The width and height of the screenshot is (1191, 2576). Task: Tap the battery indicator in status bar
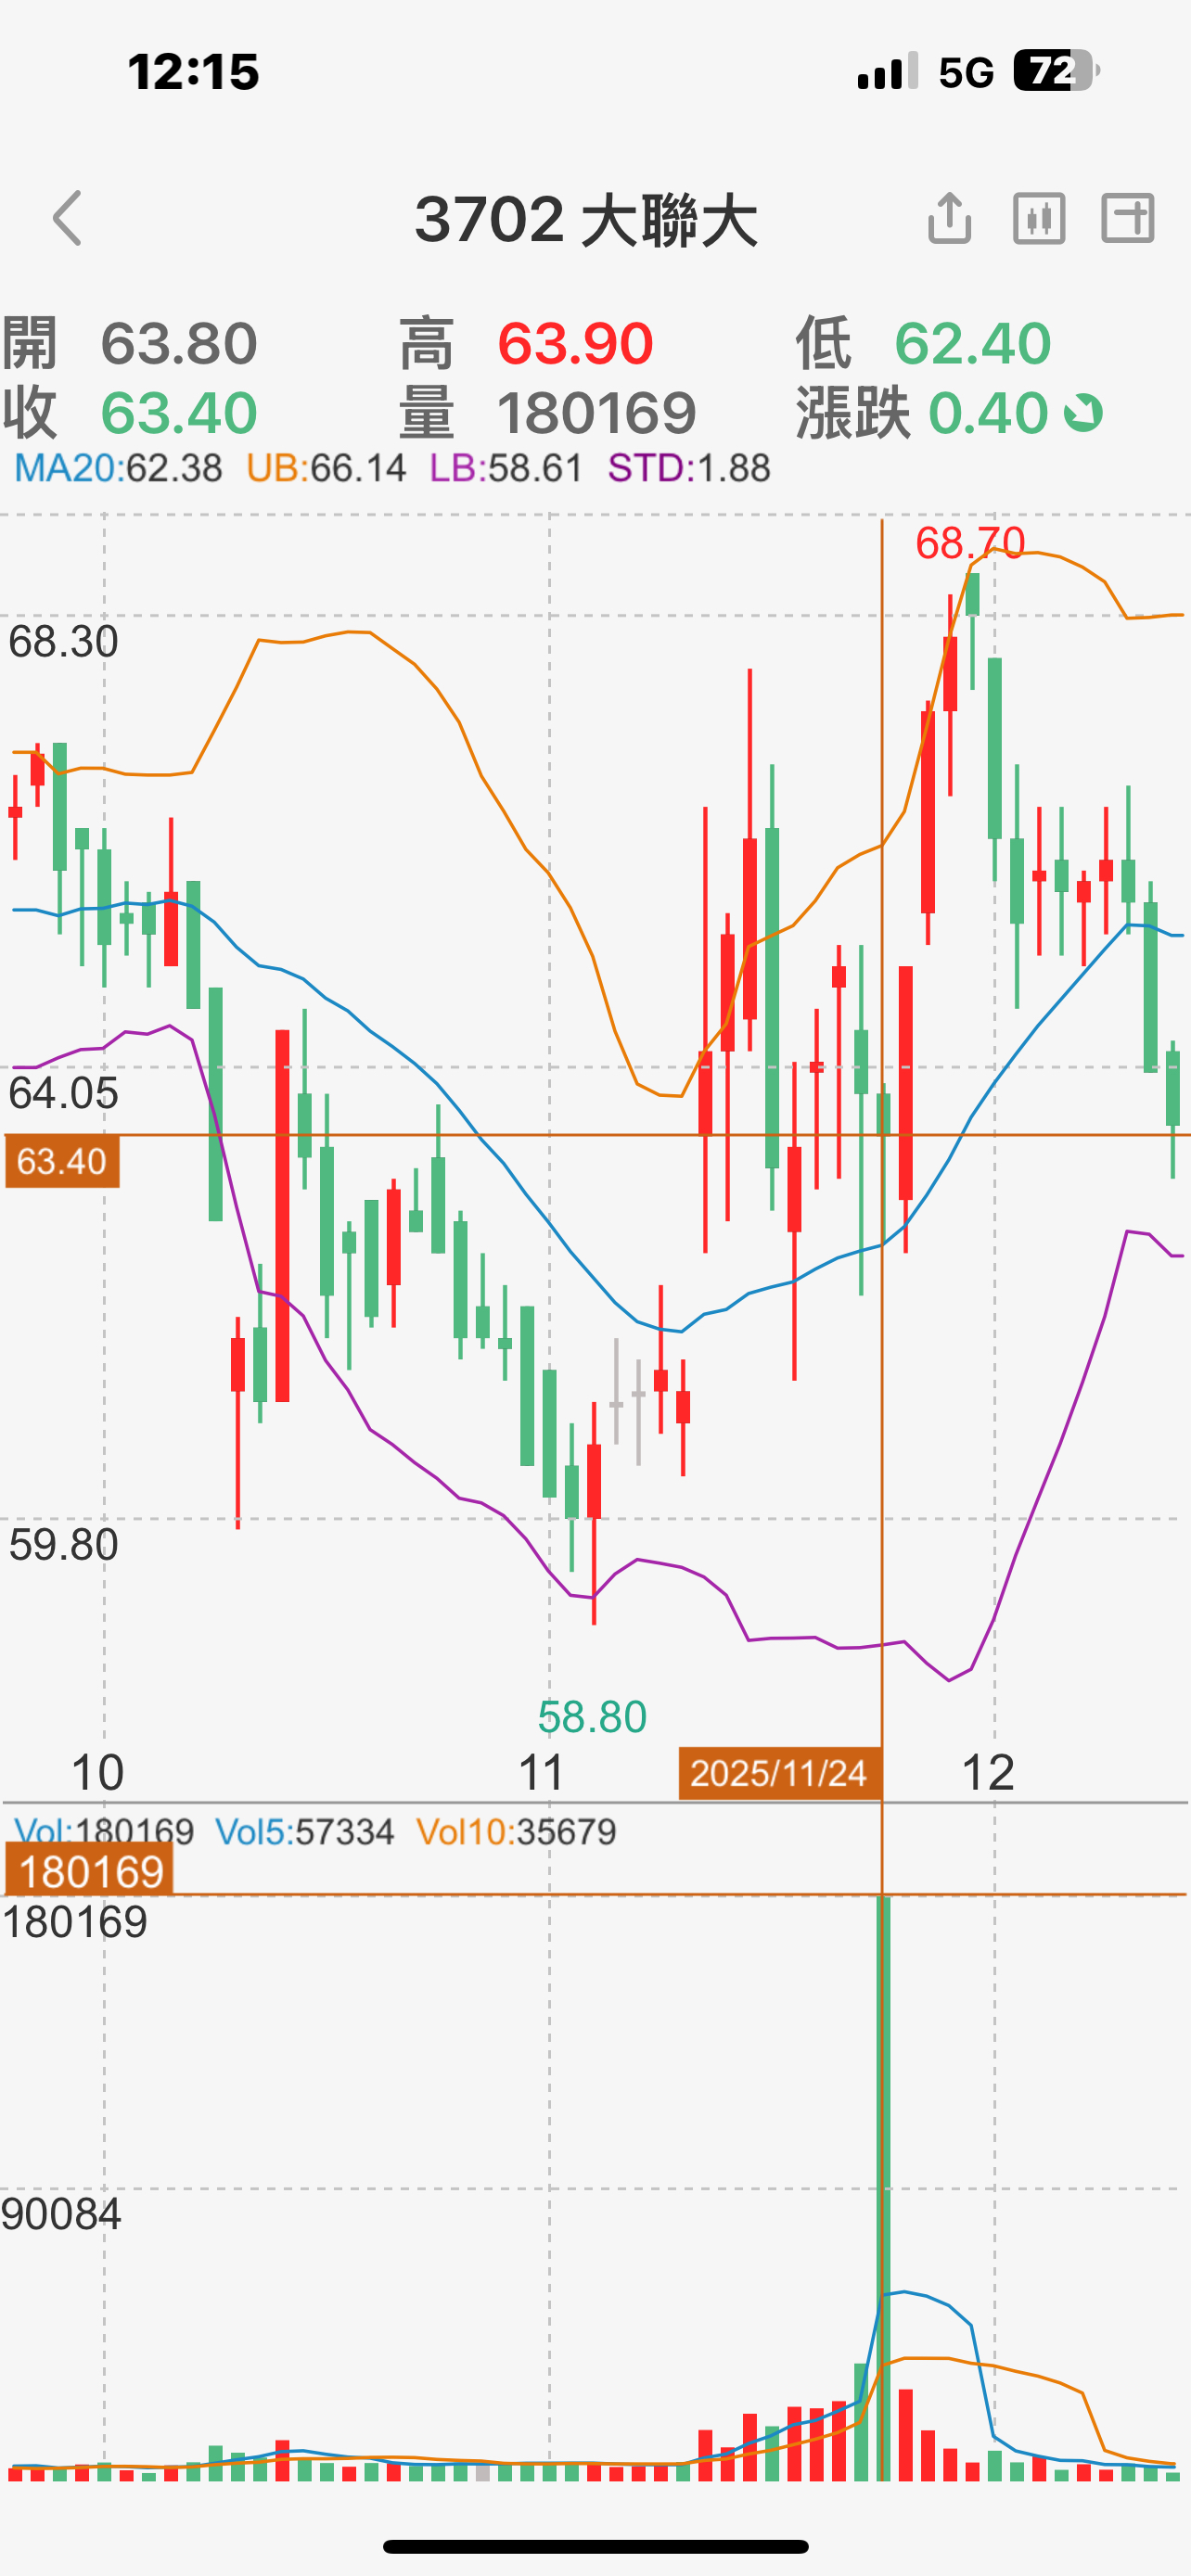(x=1056, y=71)
